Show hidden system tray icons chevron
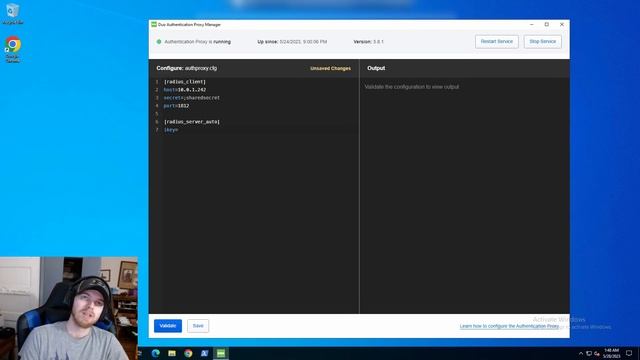Viewport: 640px width, 360px height. coord(581,353)
